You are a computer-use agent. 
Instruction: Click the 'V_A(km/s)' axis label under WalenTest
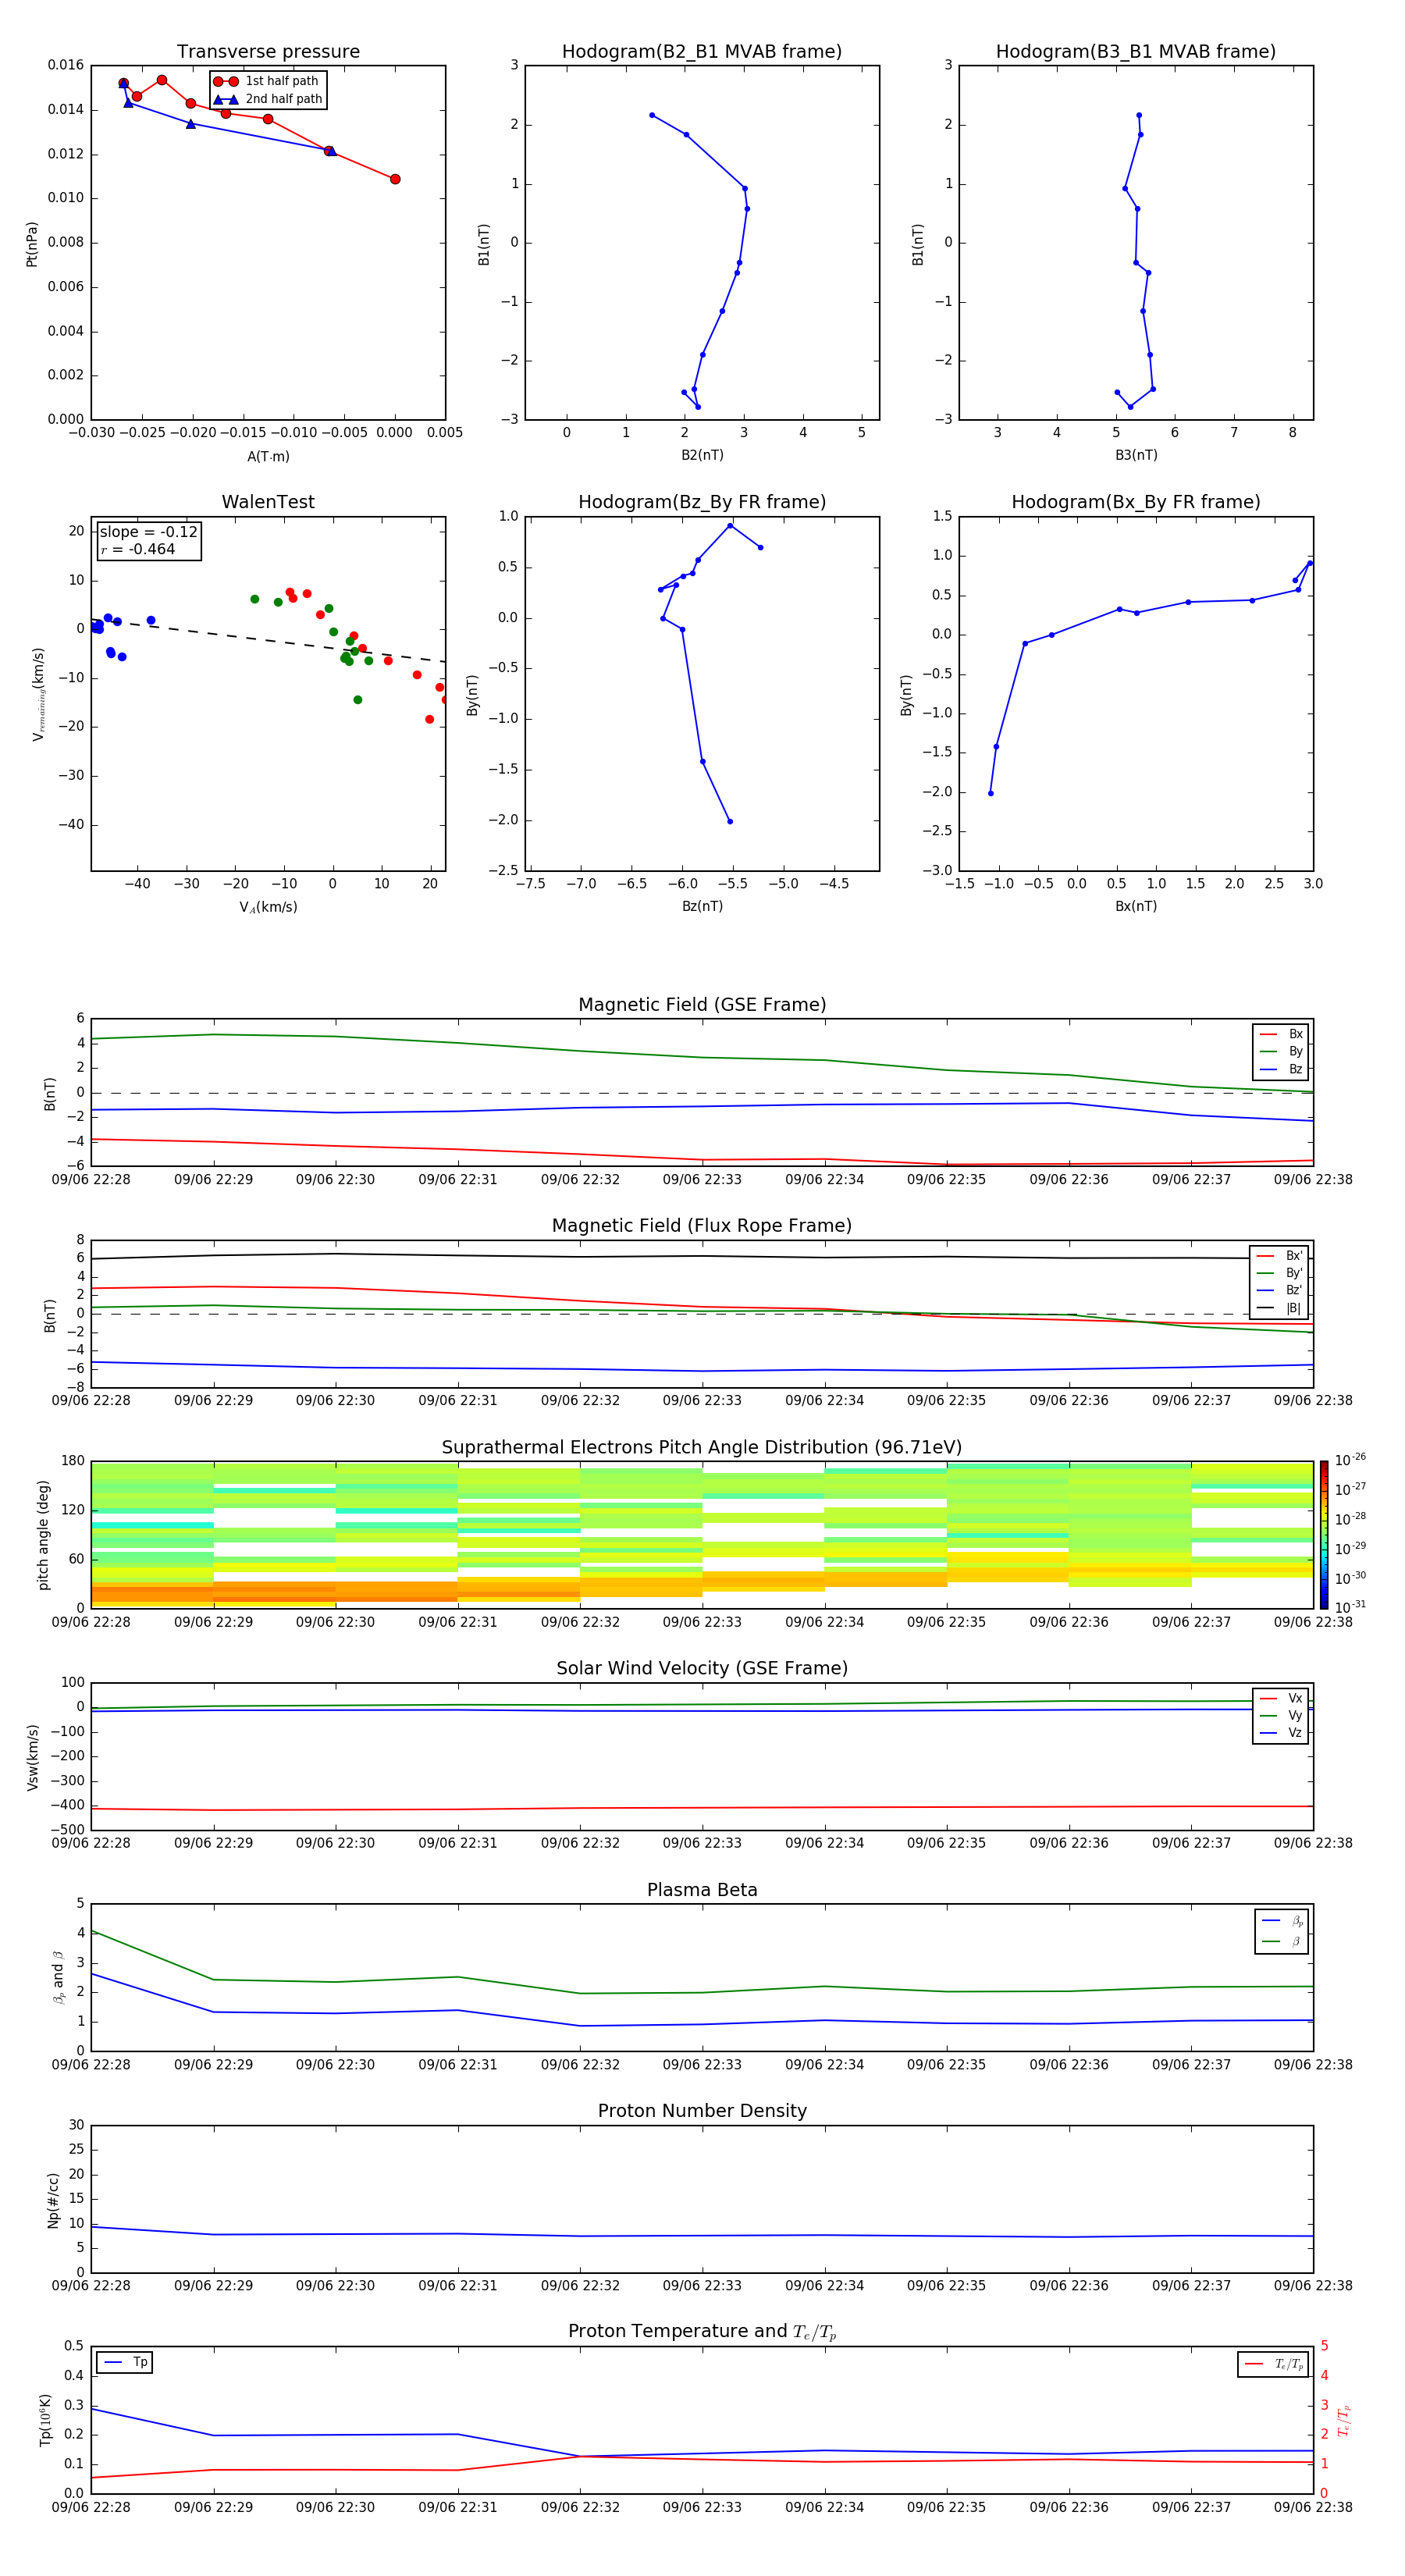(x=268, y=907)
